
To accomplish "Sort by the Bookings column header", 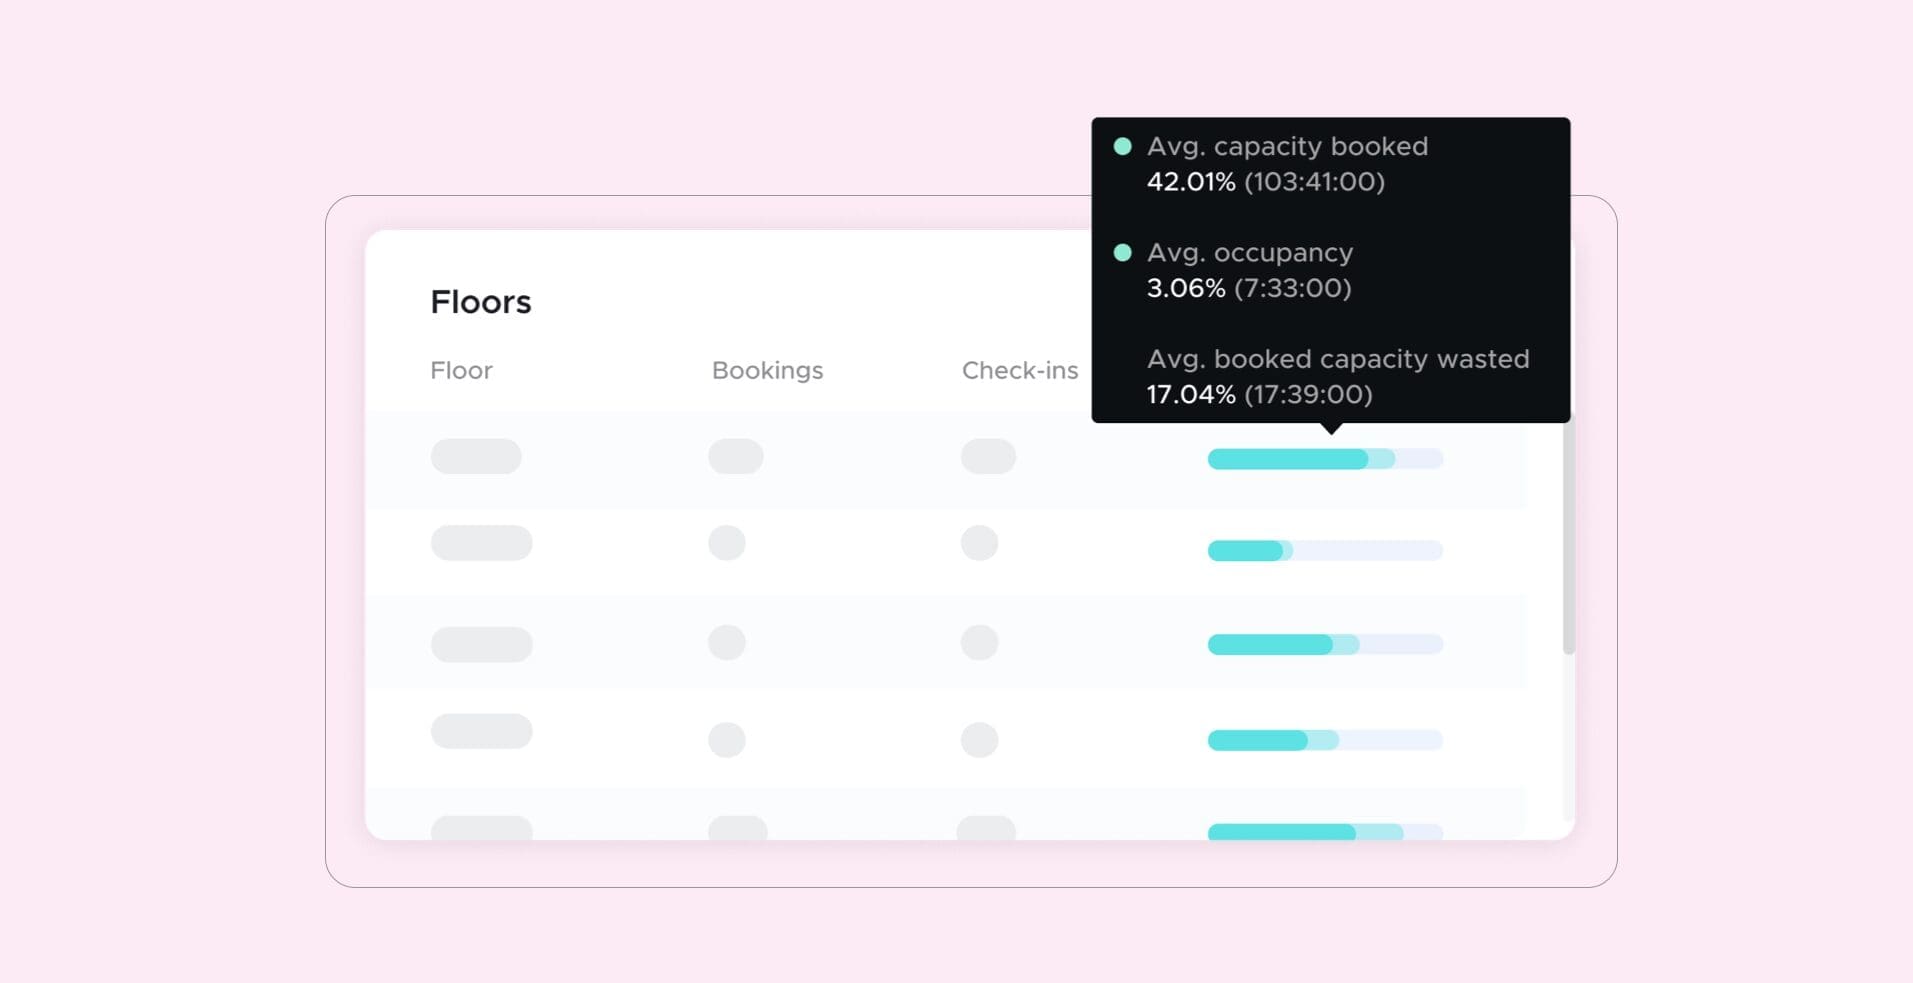I will (767, 370).
